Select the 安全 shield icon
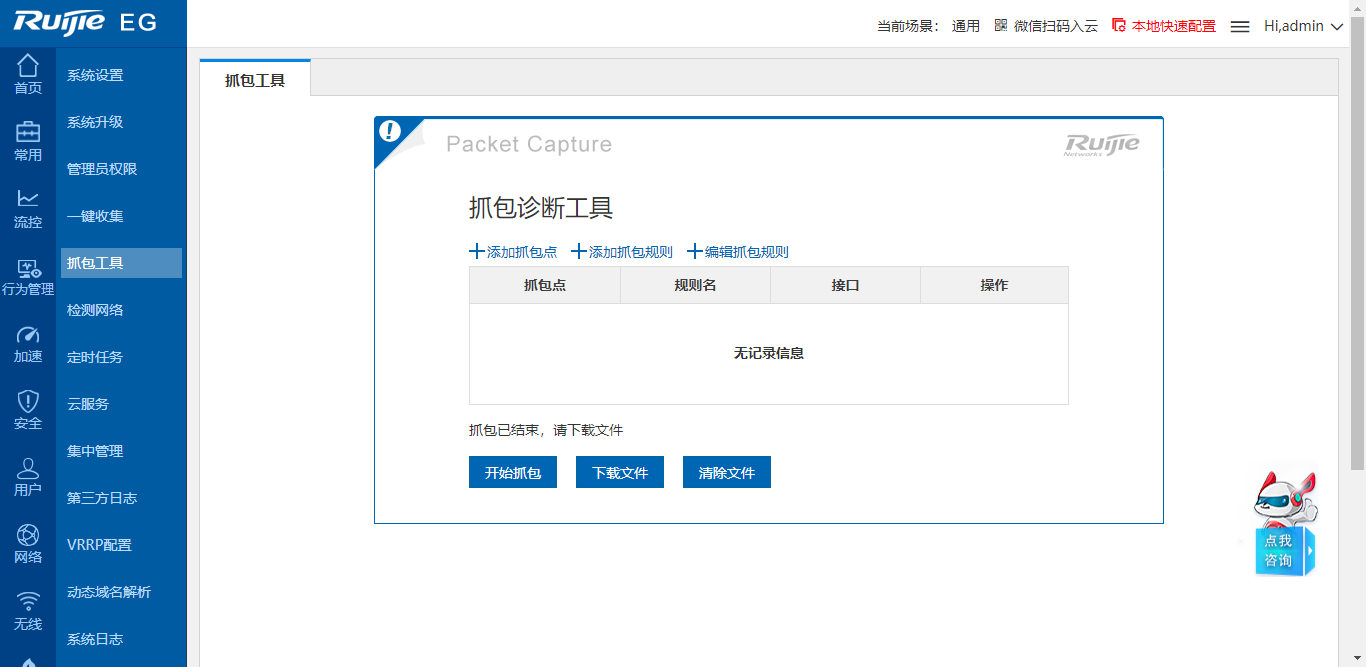This screenshot has height=667, width=1366. tap(28, 403)
